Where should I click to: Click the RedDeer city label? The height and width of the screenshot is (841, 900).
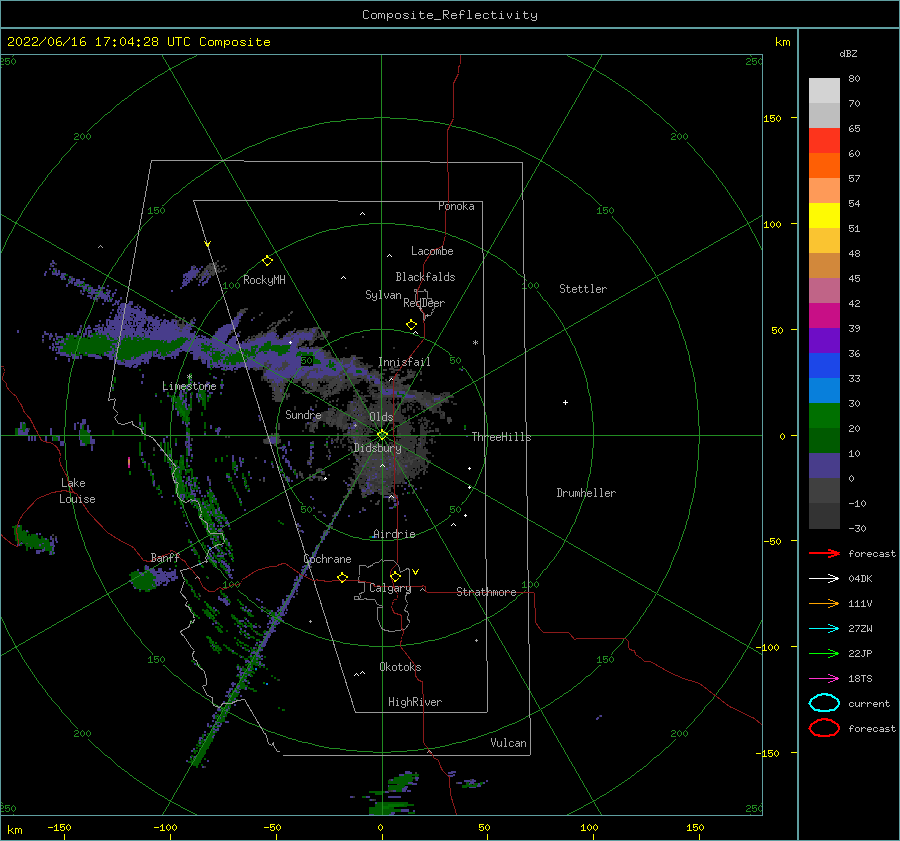point(424,303)
